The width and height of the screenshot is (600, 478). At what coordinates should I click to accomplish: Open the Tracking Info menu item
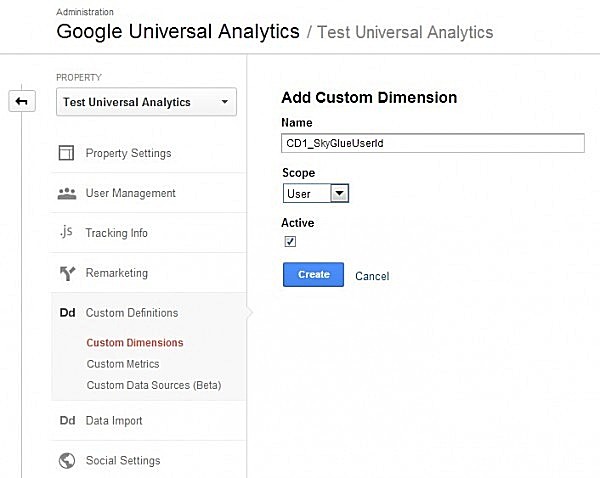click(x=116, y=233)
